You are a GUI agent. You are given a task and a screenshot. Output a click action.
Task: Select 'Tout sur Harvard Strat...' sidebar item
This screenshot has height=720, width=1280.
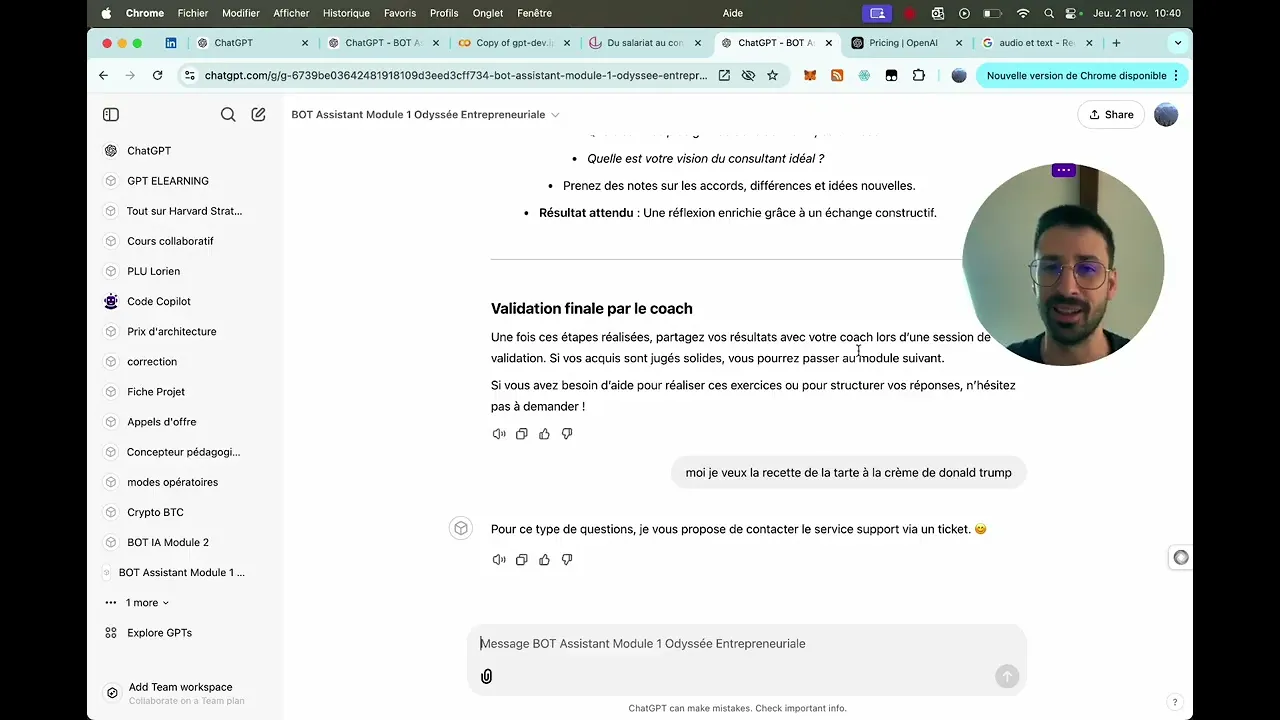tap(184, 211)
